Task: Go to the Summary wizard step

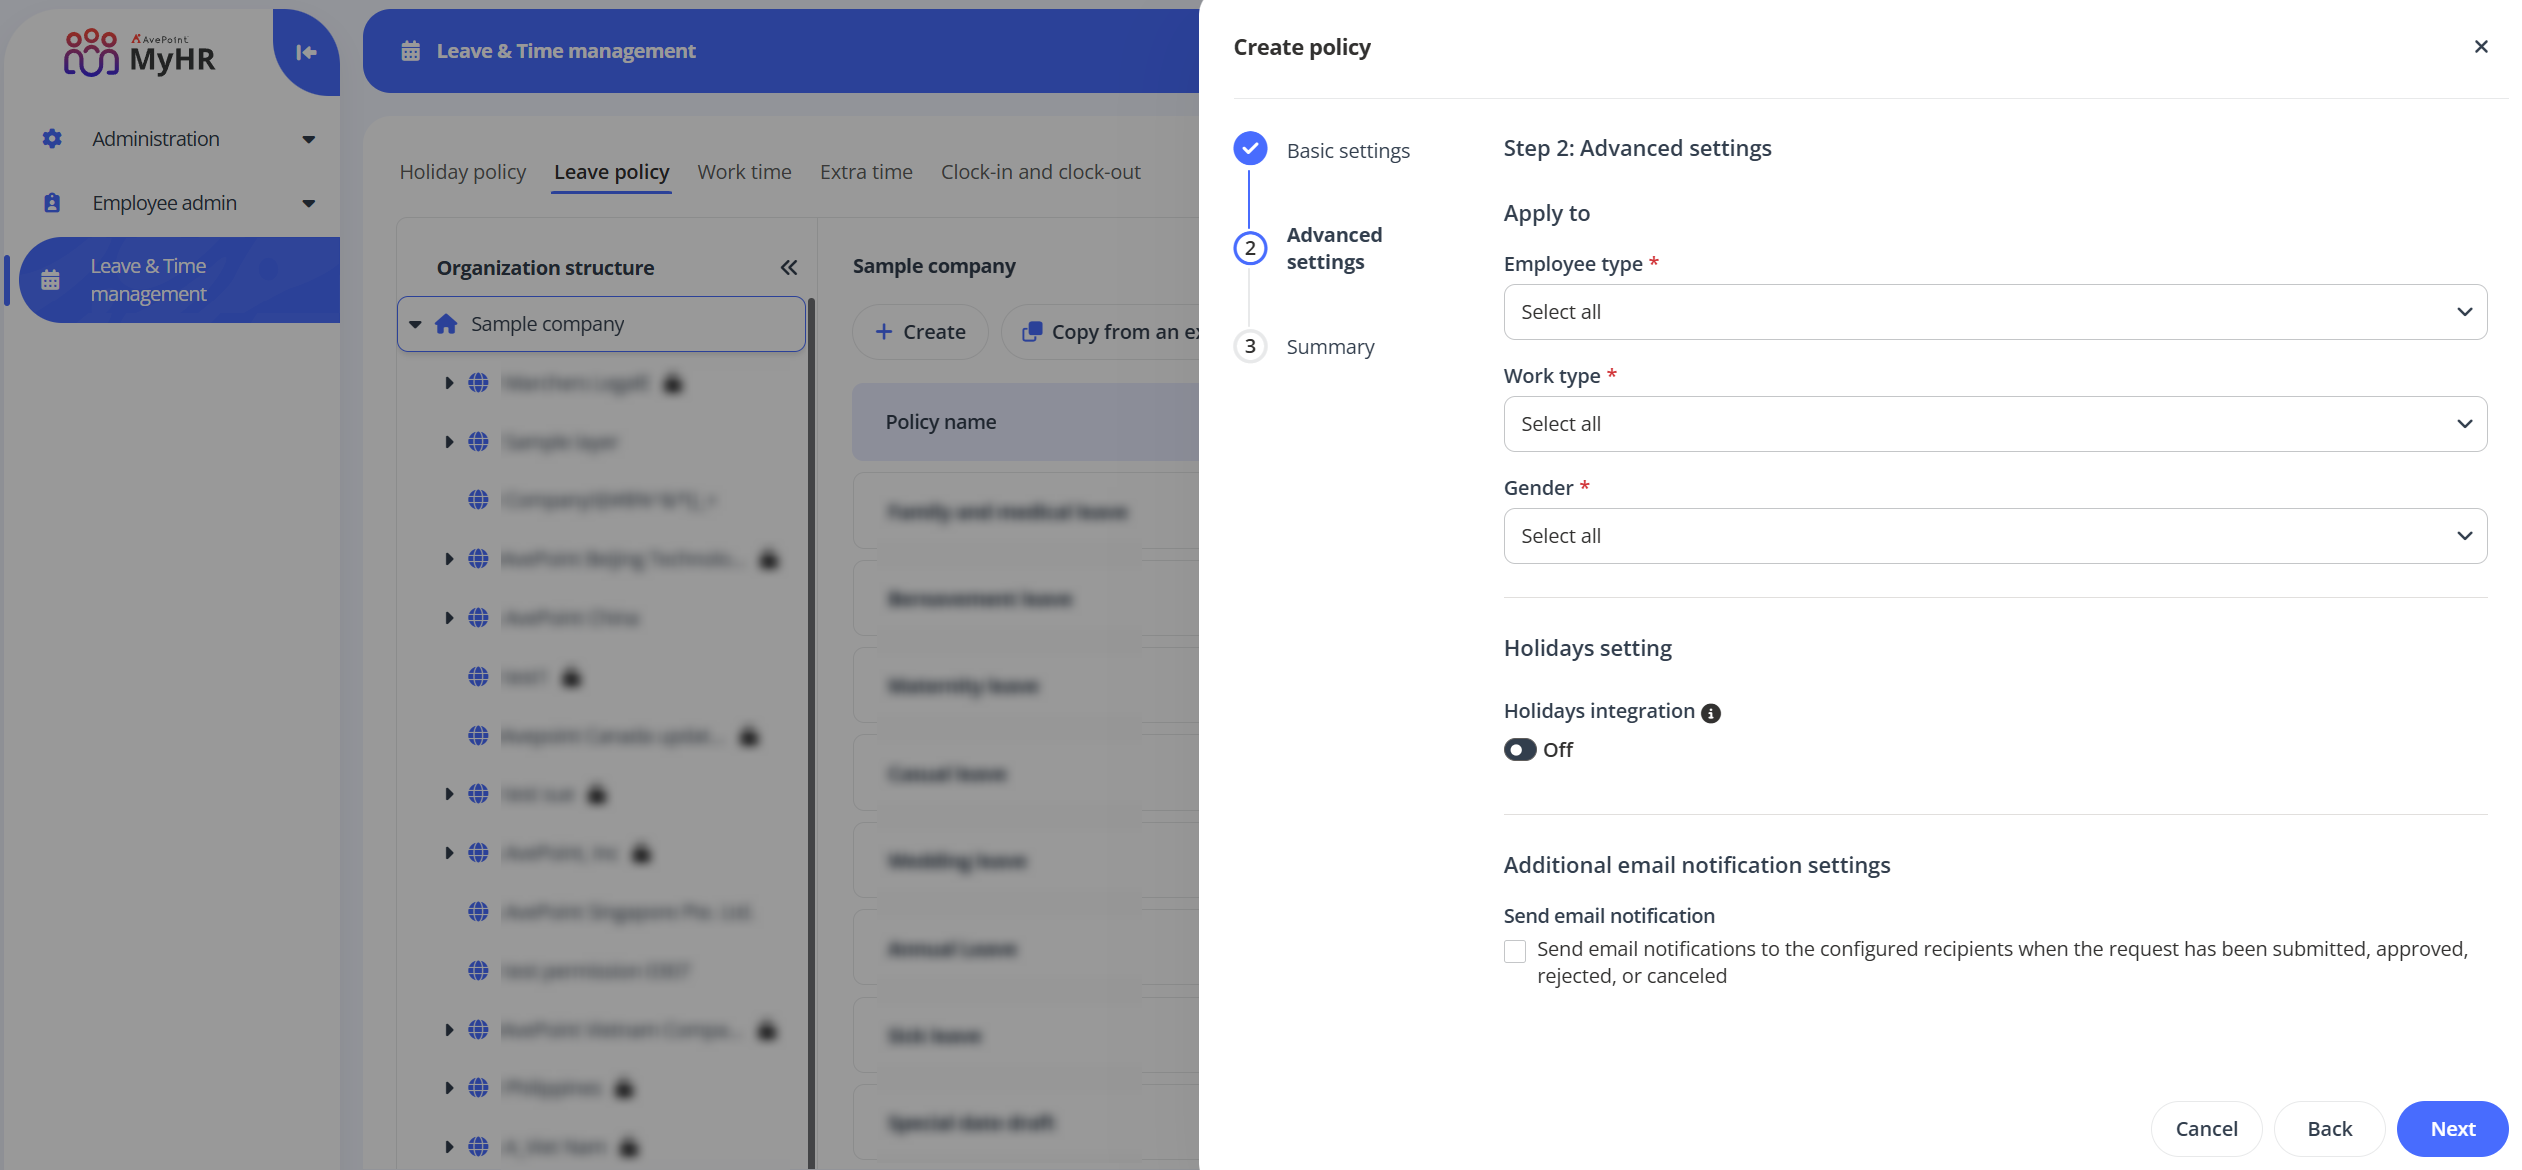Action: tap(1330, 346)
